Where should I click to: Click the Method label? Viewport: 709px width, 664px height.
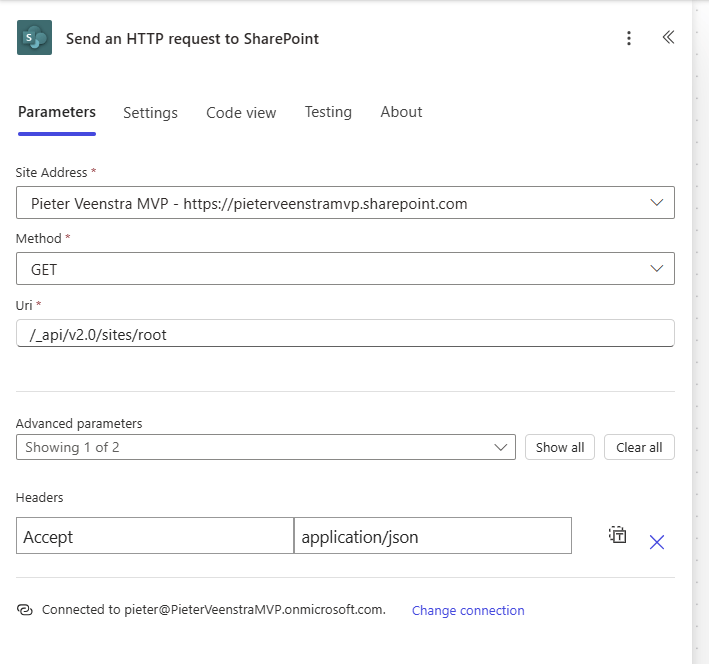[38, 238]
